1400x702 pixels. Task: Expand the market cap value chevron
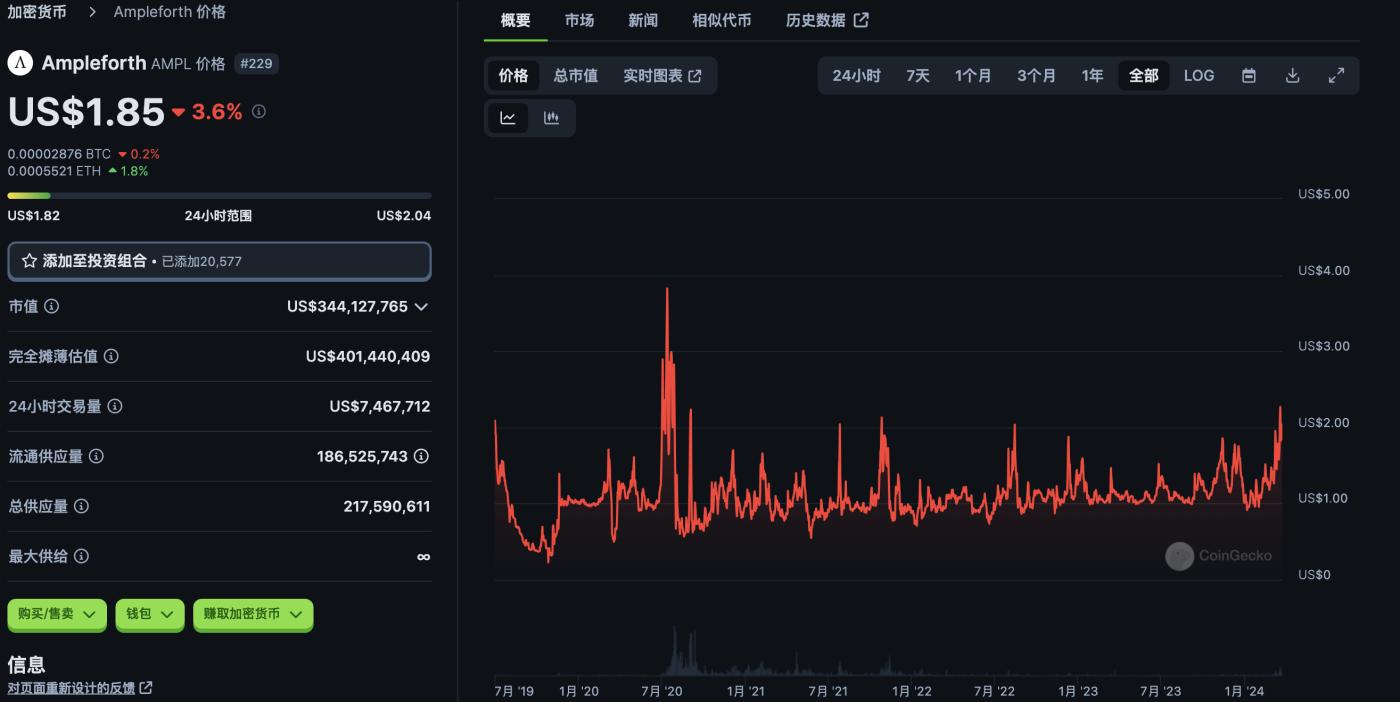(x=421, y=307)
